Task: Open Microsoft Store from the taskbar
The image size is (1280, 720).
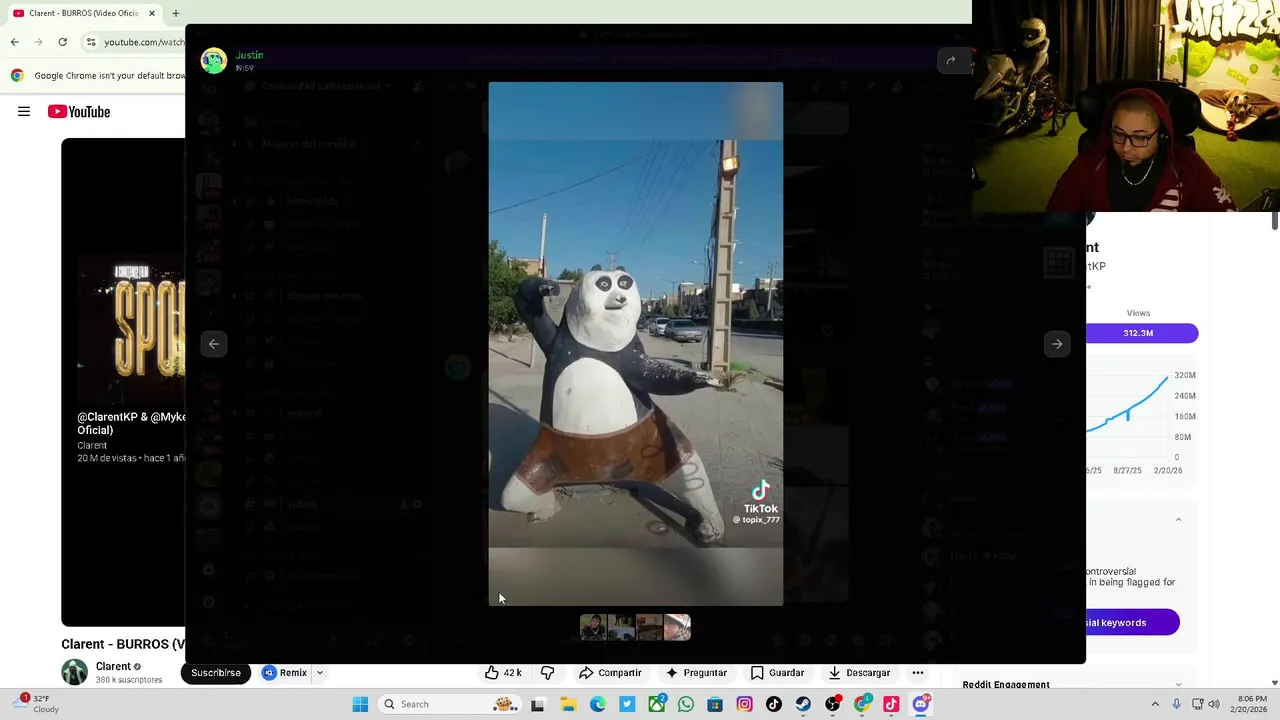Action: (x=715, y=704)
